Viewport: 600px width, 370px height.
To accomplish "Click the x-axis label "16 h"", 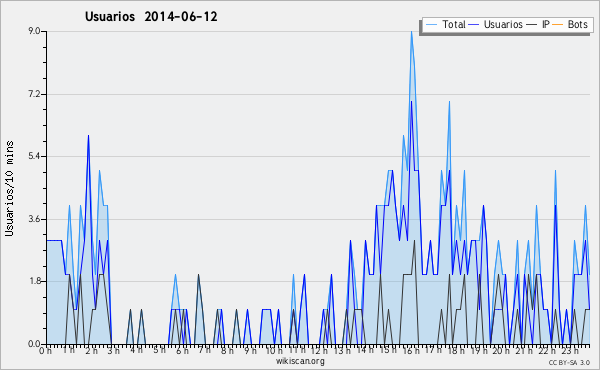I will pos(411,351).
